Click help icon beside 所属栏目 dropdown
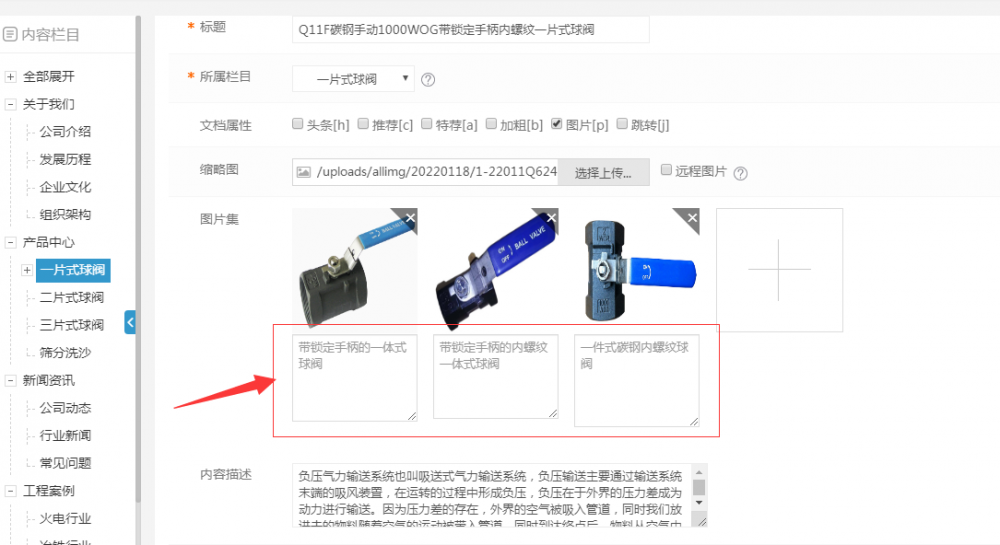 428,80
